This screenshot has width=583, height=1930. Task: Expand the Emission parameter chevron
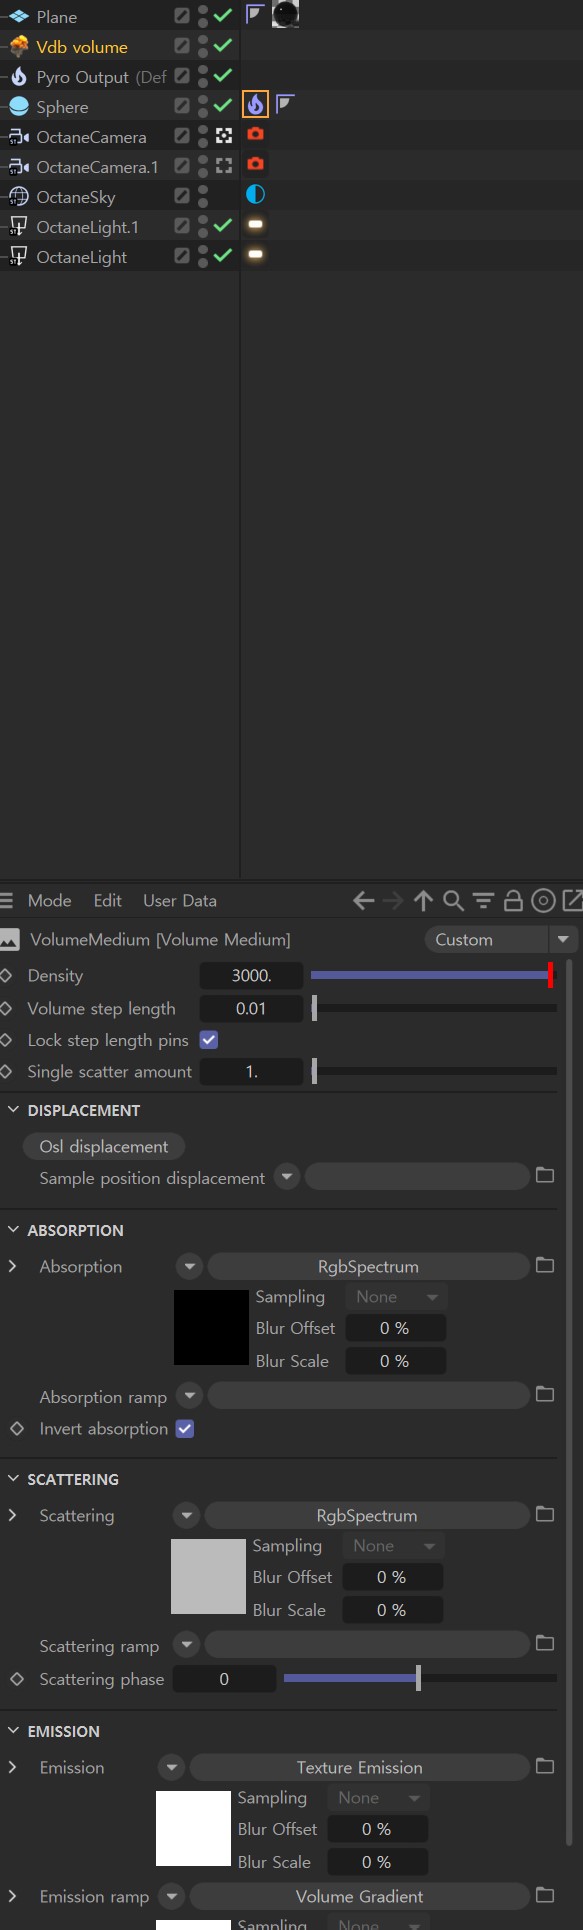[x=12, y=1767]
